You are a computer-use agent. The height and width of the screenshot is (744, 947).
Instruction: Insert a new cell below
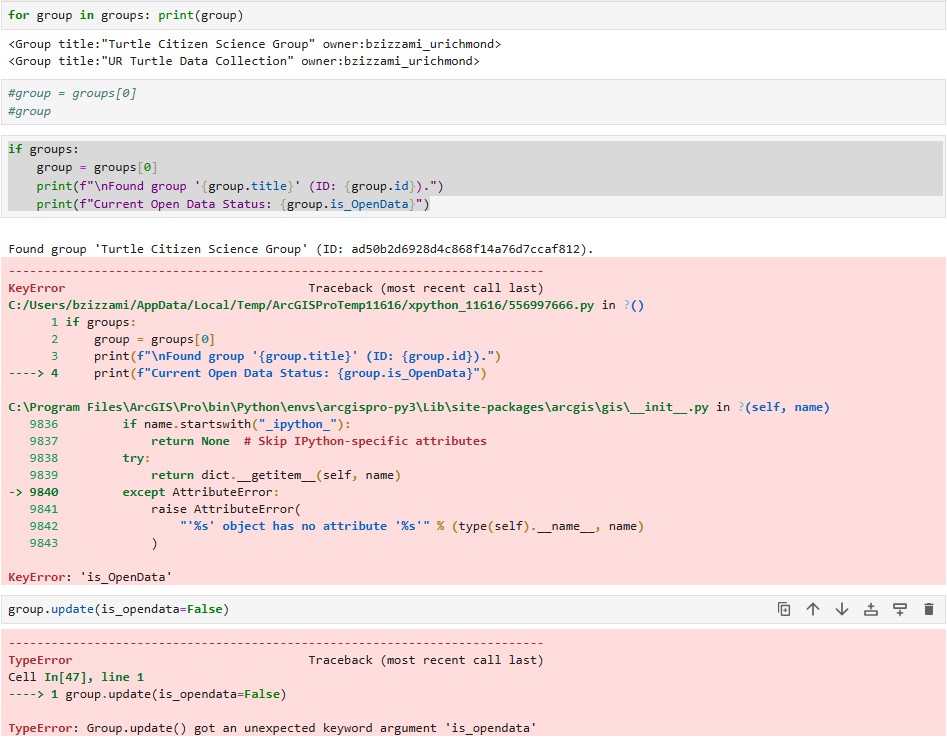pyautogui.click(x=900, y=609)
